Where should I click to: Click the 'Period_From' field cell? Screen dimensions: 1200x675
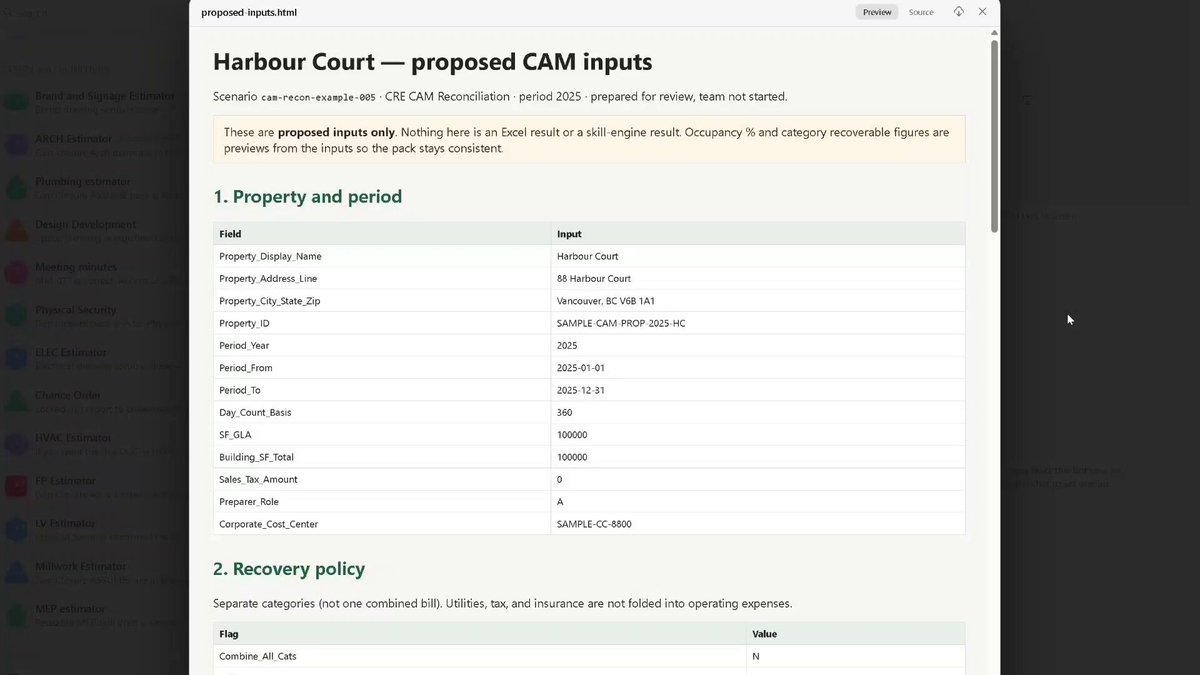(382, 368)
